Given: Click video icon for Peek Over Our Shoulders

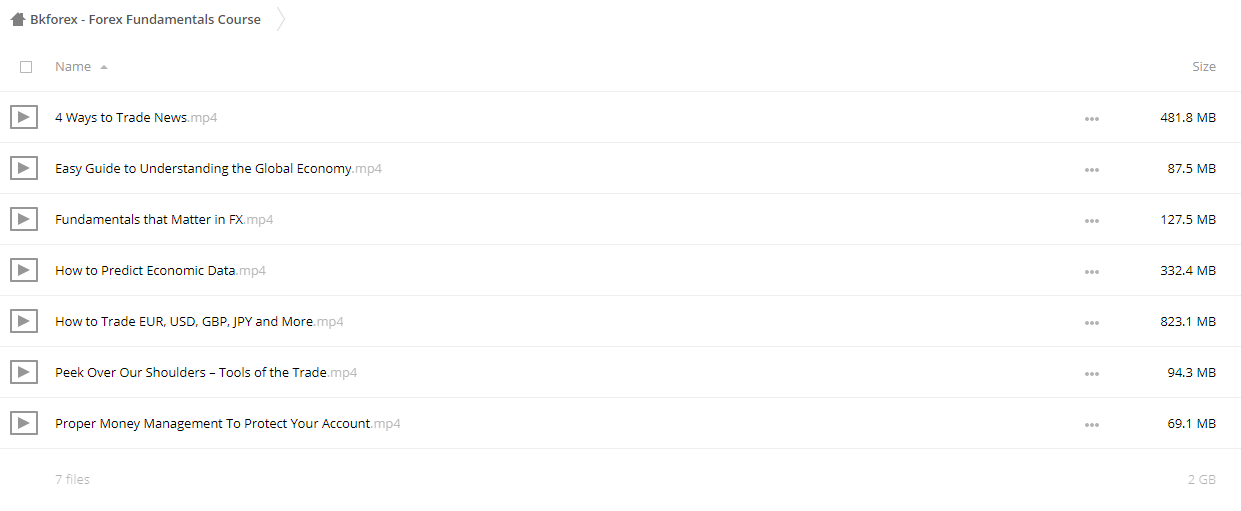Looking at the screenshot, I should tap(24, 372).
